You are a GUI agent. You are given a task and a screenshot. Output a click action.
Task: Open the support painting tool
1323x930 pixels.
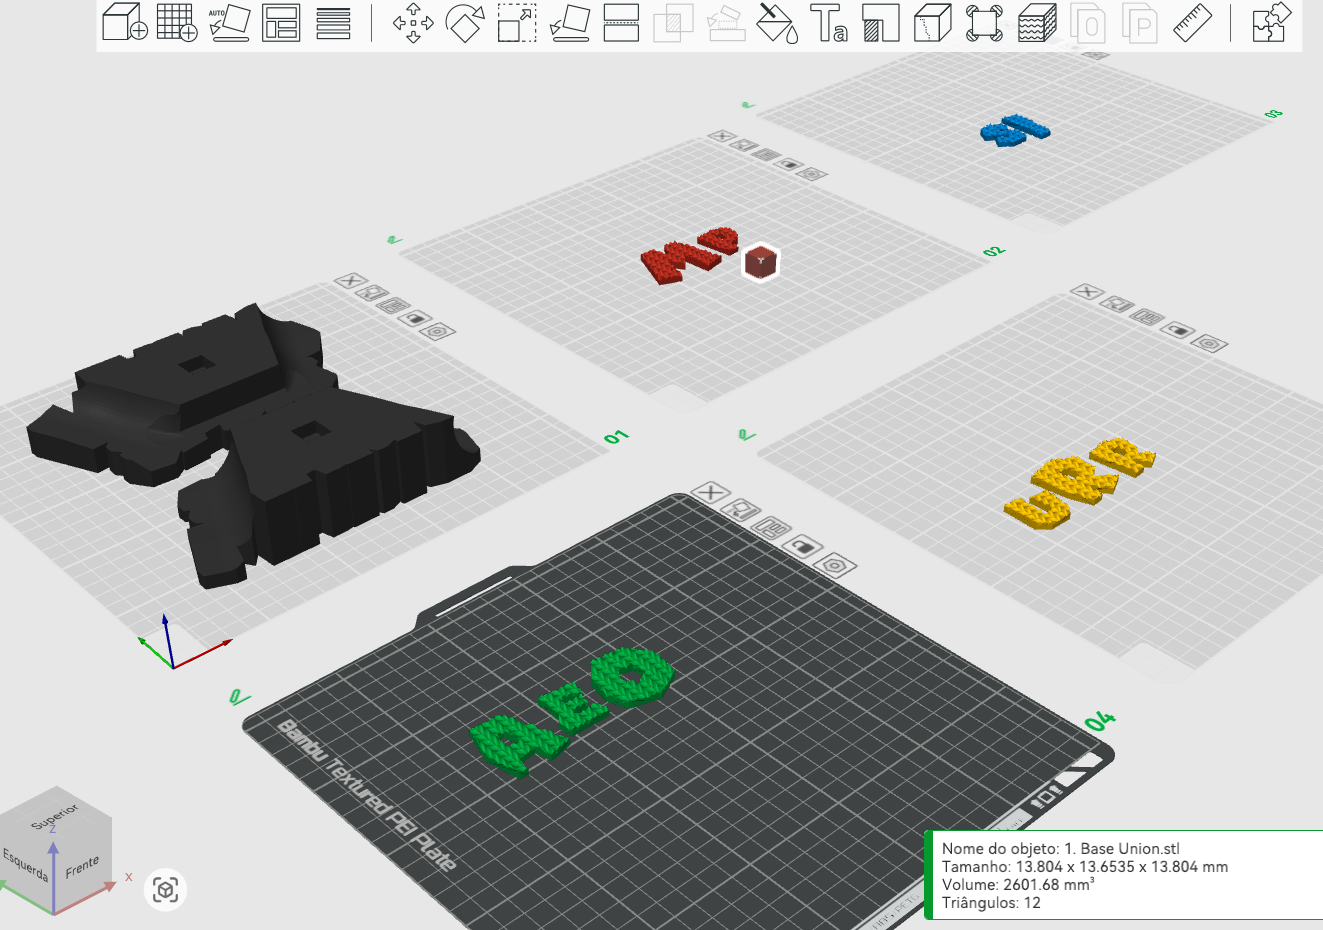[x=881, y=22]
